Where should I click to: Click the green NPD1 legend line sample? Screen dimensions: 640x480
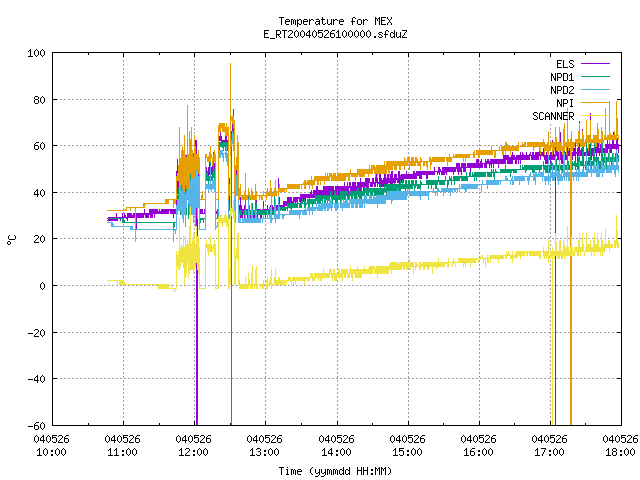click(x=595, y=76)
